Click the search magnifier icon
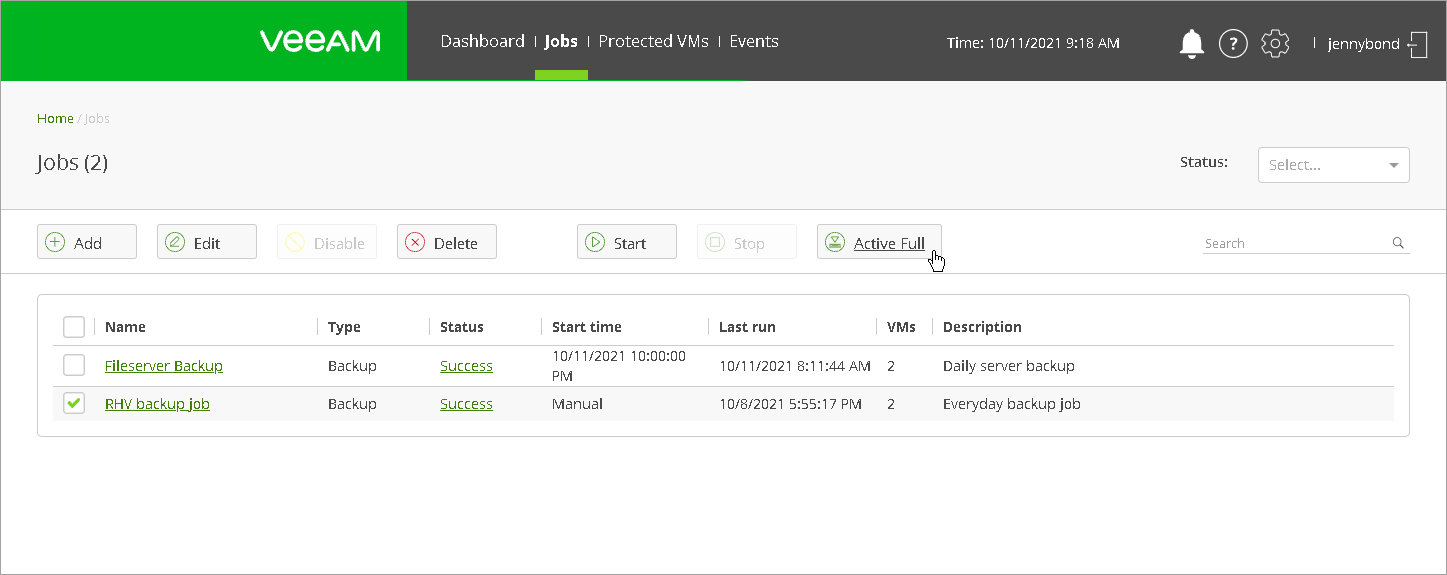This screenshot has width=1447, height=575. click(x=1398, y=243)
